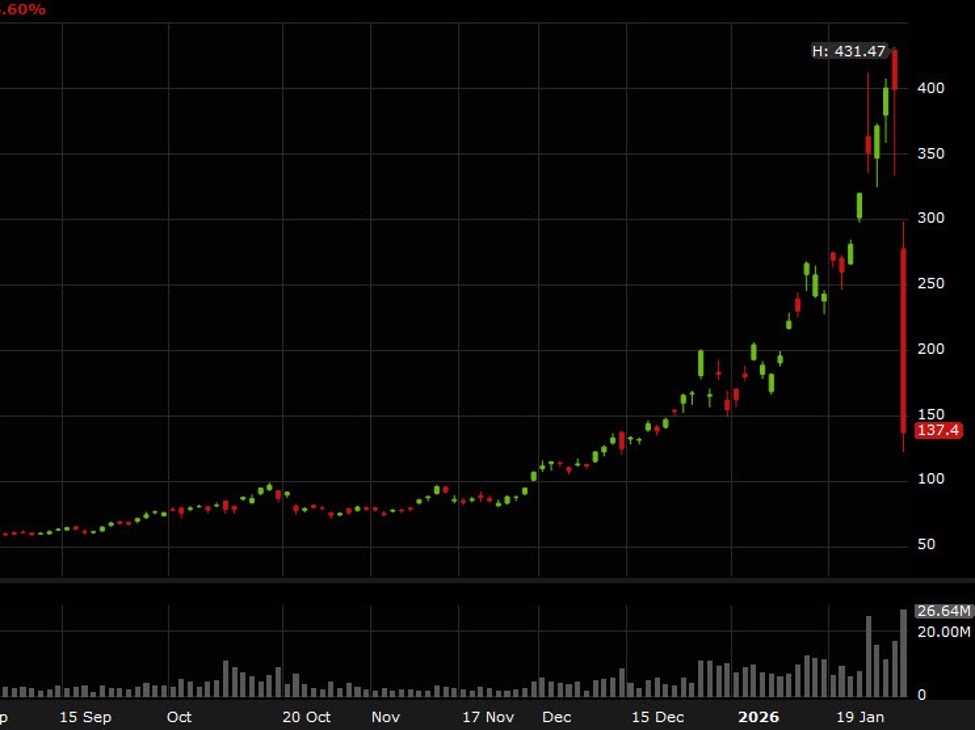Click the 300 price axis label
The height and width of the screenshot is (730, 975).
[x=932, y=219]
